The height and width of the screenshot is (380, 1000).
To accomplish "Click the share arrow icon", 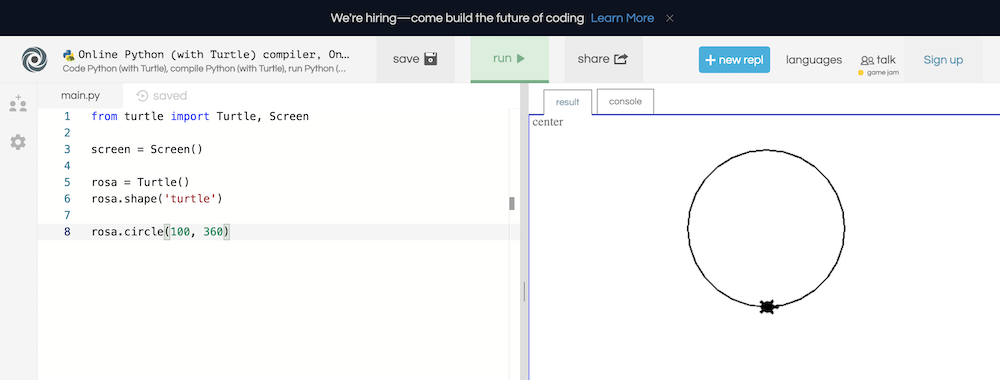I will (621, 59).
